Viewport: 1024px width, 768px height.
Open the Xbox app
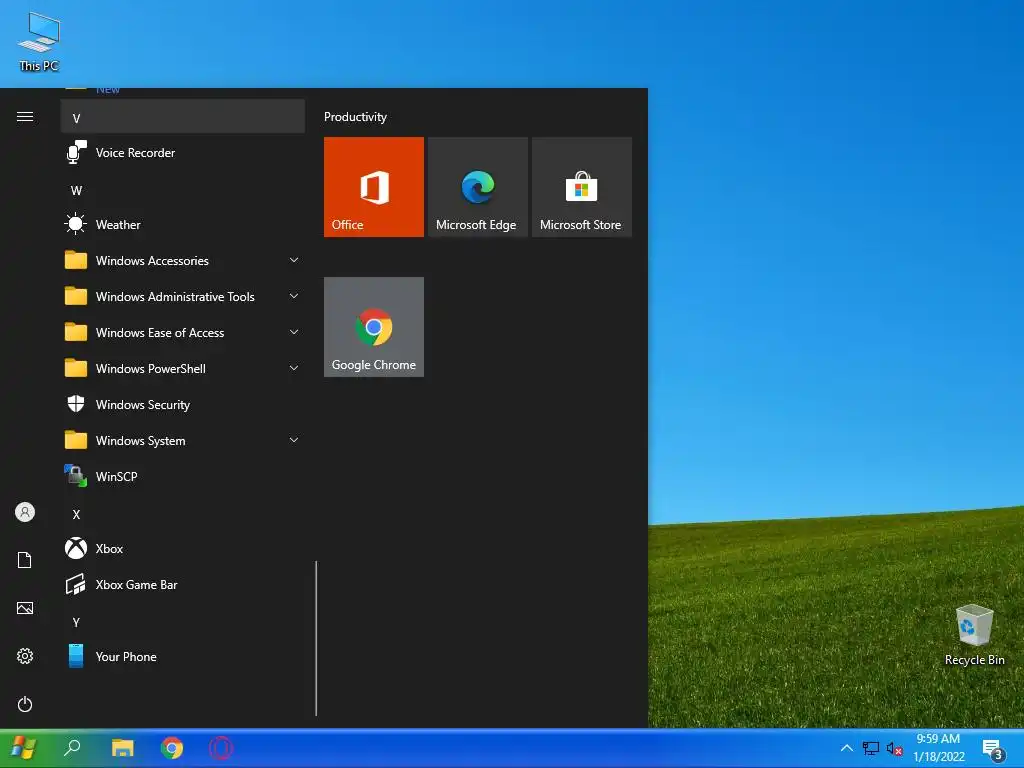click(183, 549)
